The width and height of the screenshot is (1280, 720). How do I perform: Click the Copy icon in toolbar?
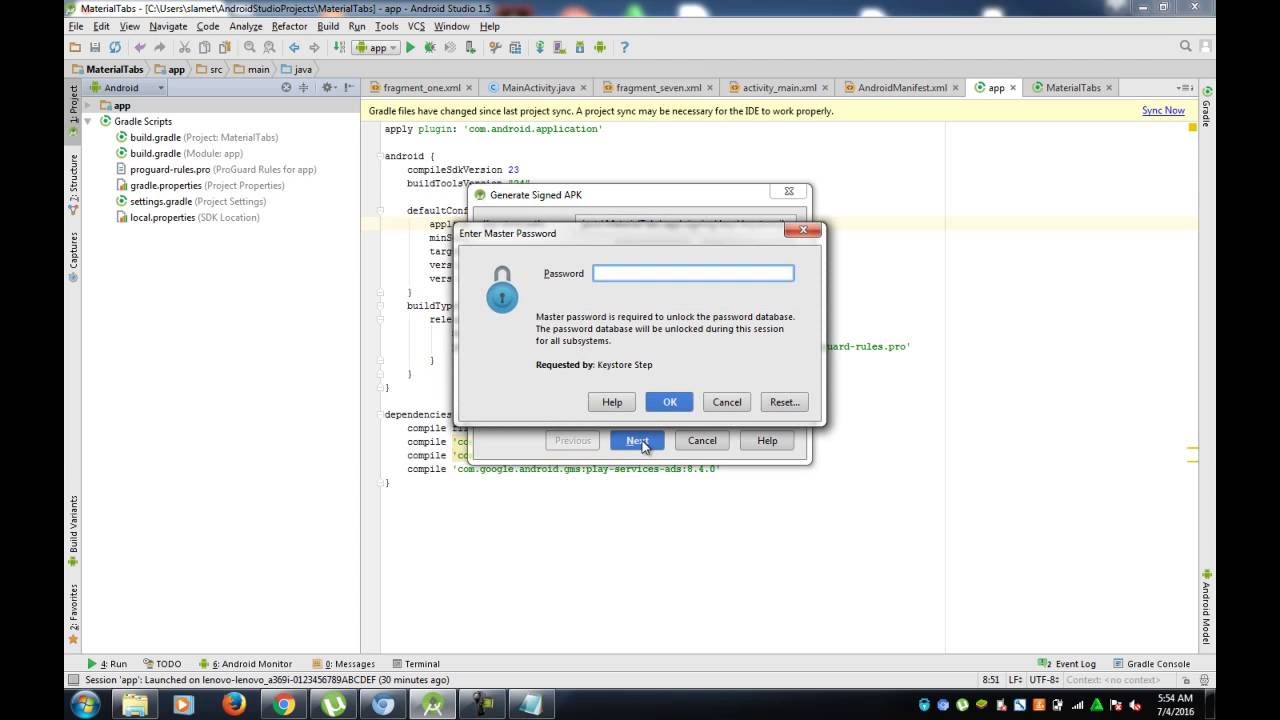click(x=204, y=47)
